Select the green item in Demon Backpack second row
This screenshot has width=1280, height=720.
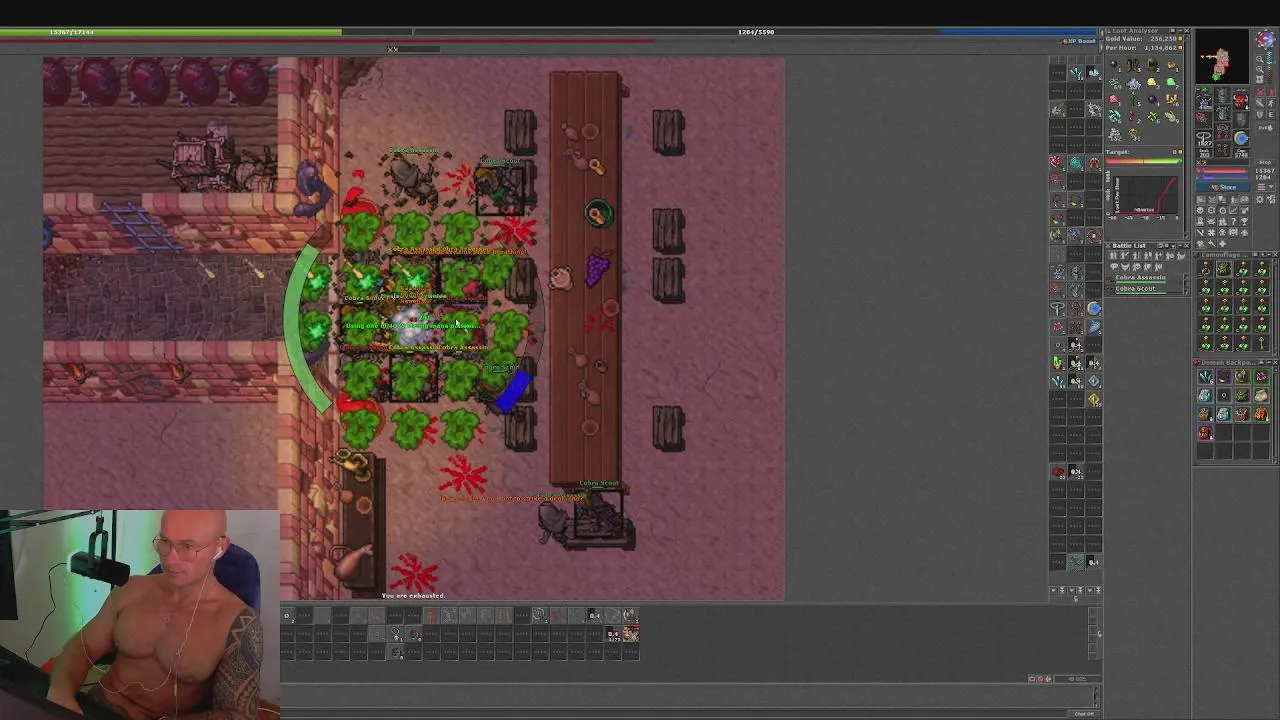click(x=1243, y=395)
